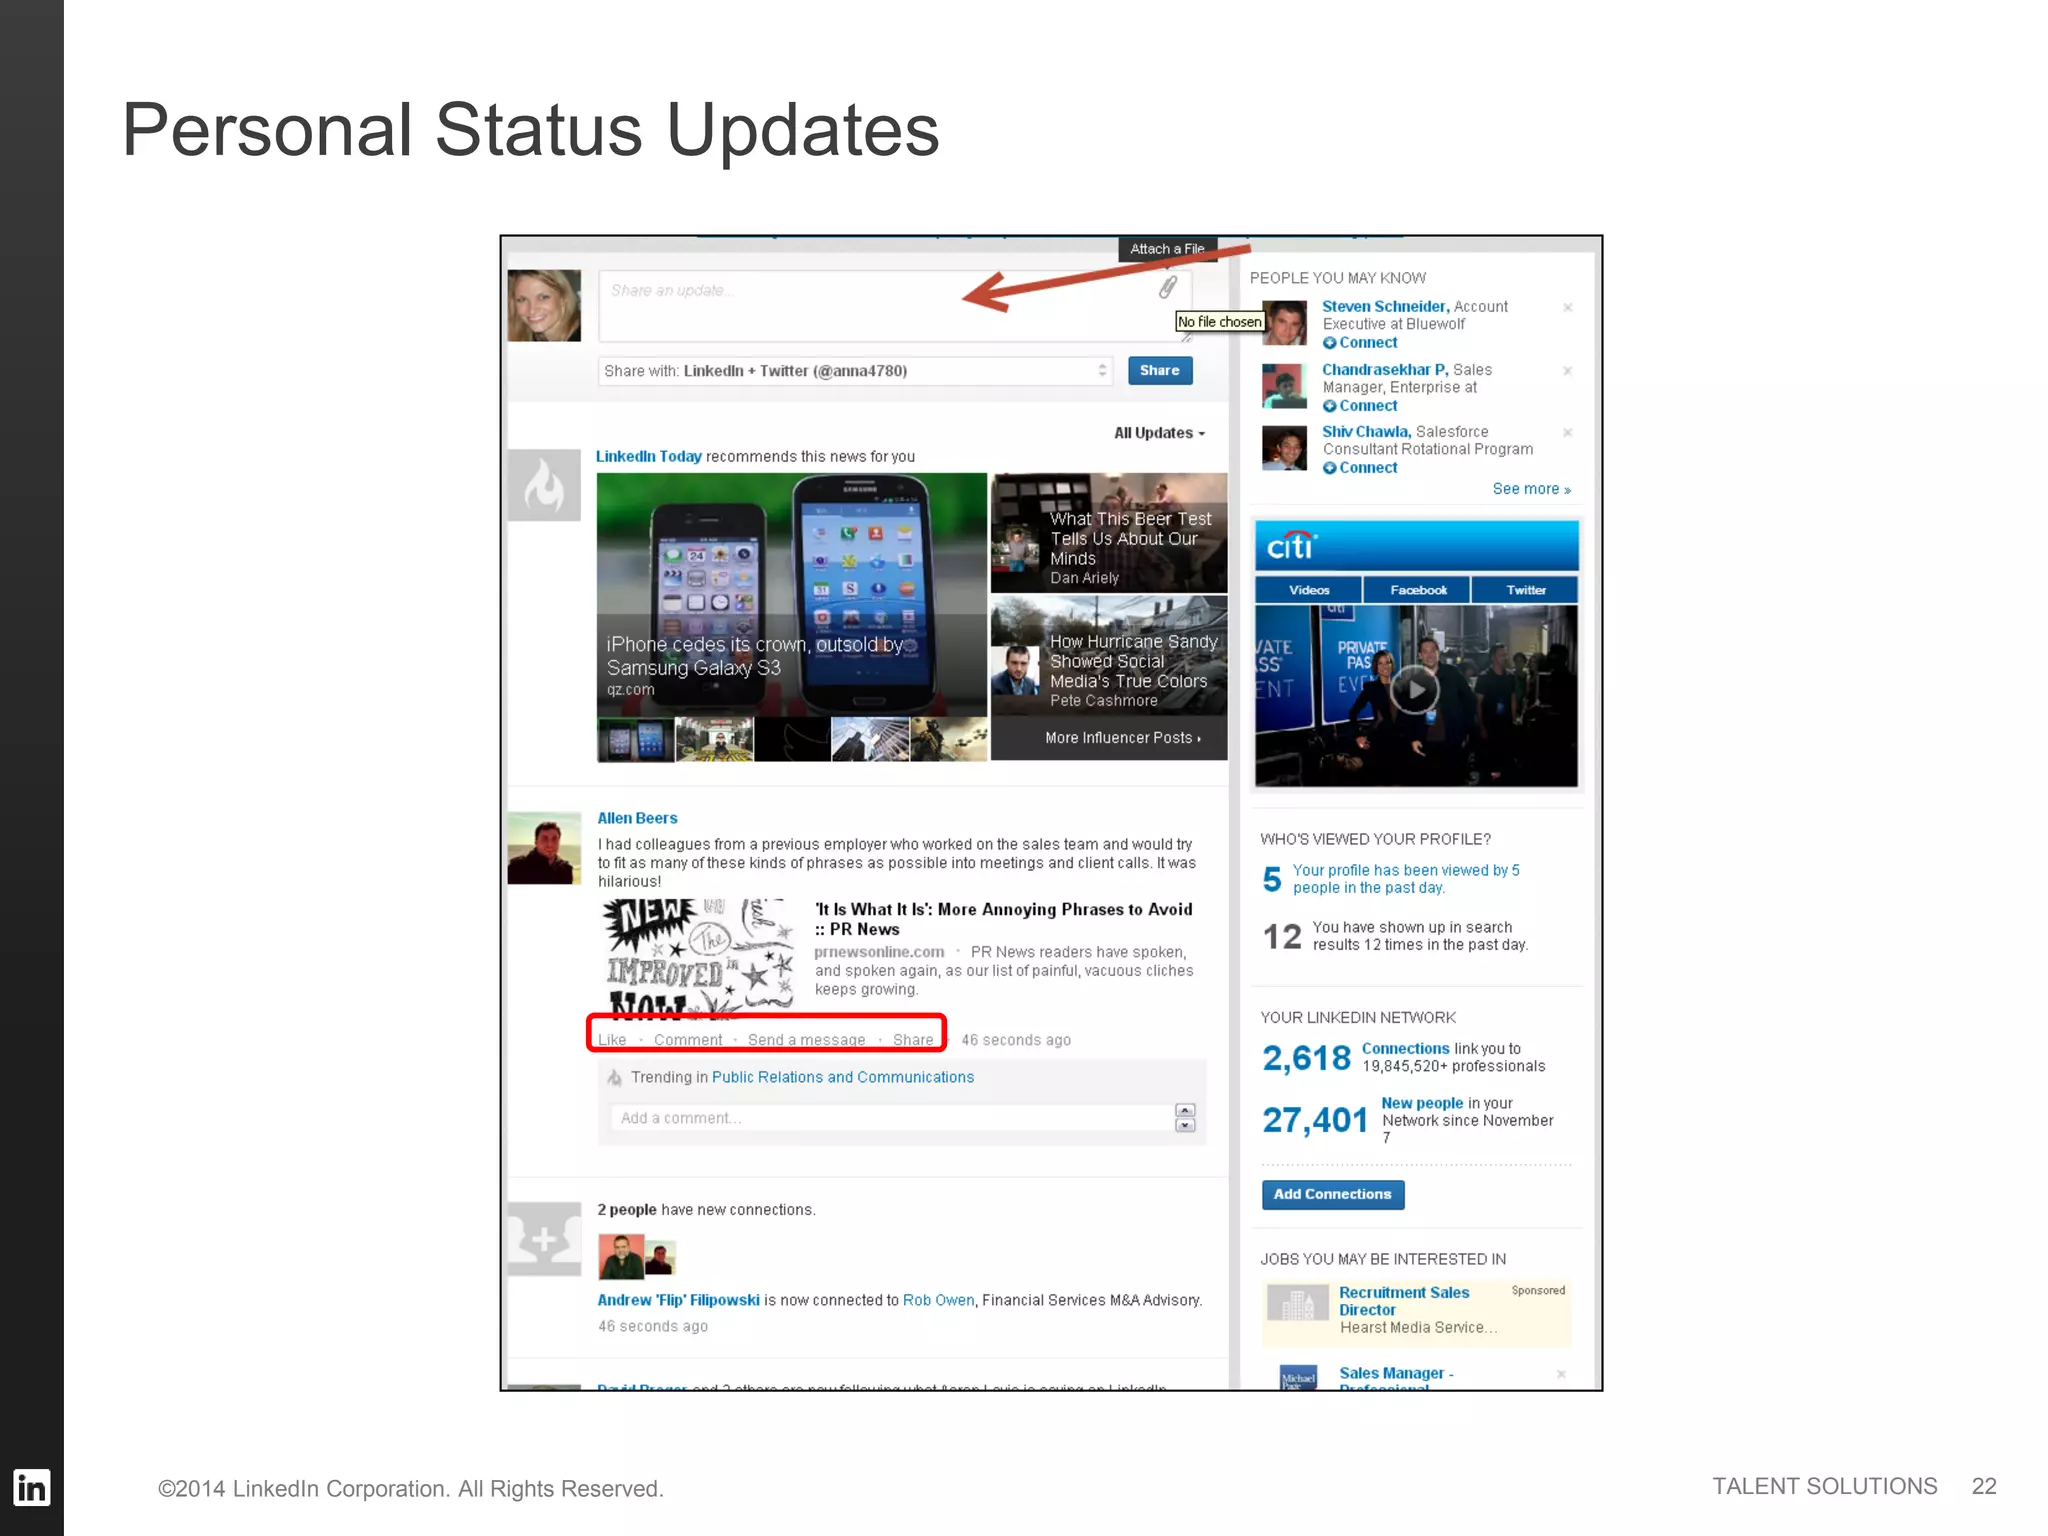Open the Share with LinkedIn + Twitter dropdown
The image size is (2048, 1536).
[x=856, y=371]
